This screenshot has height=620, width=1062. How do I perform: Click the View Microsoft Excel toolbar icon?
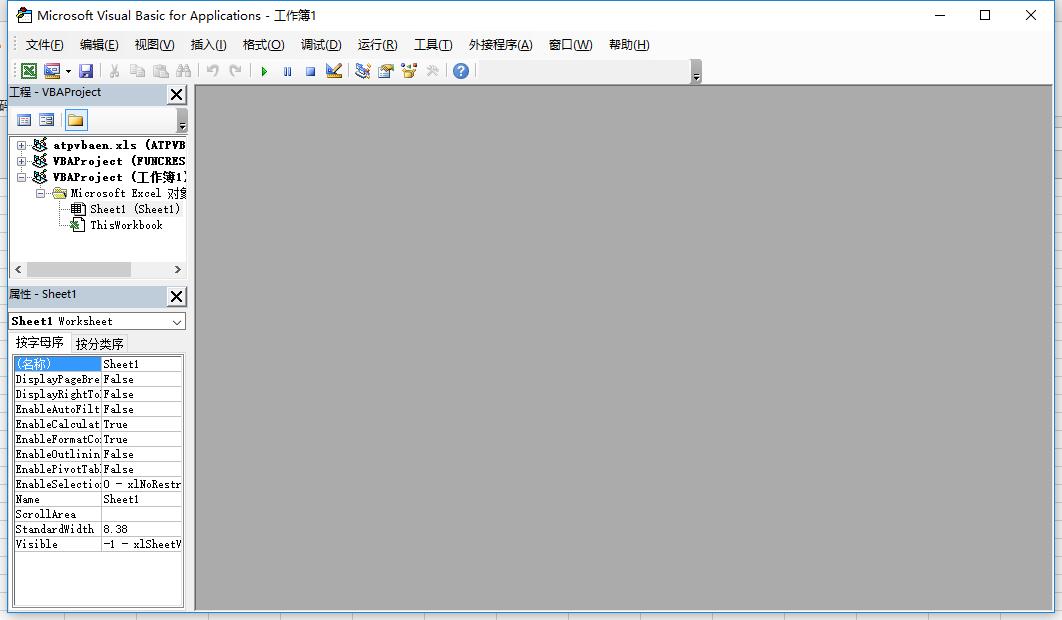(29, 71)
